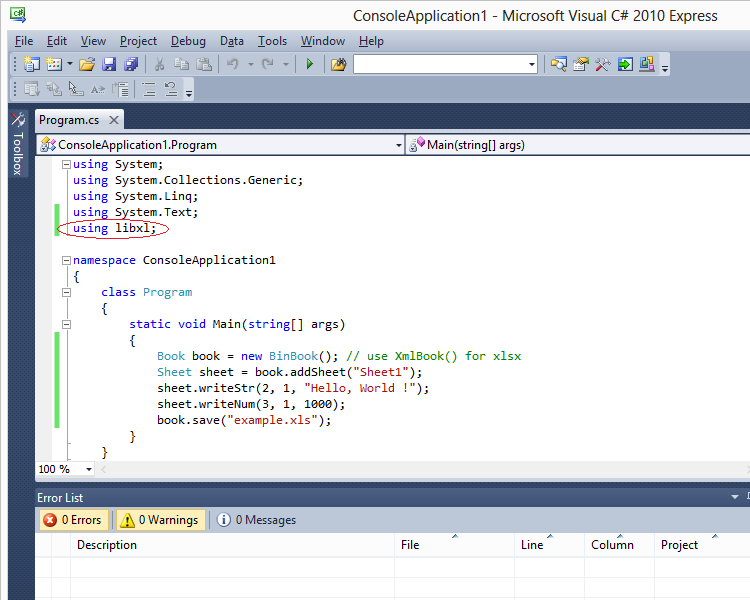The height and width of the screenshot is (600, 750).
Task: Toggle the 0 Messages filter button
Action: tap(256, 520)
